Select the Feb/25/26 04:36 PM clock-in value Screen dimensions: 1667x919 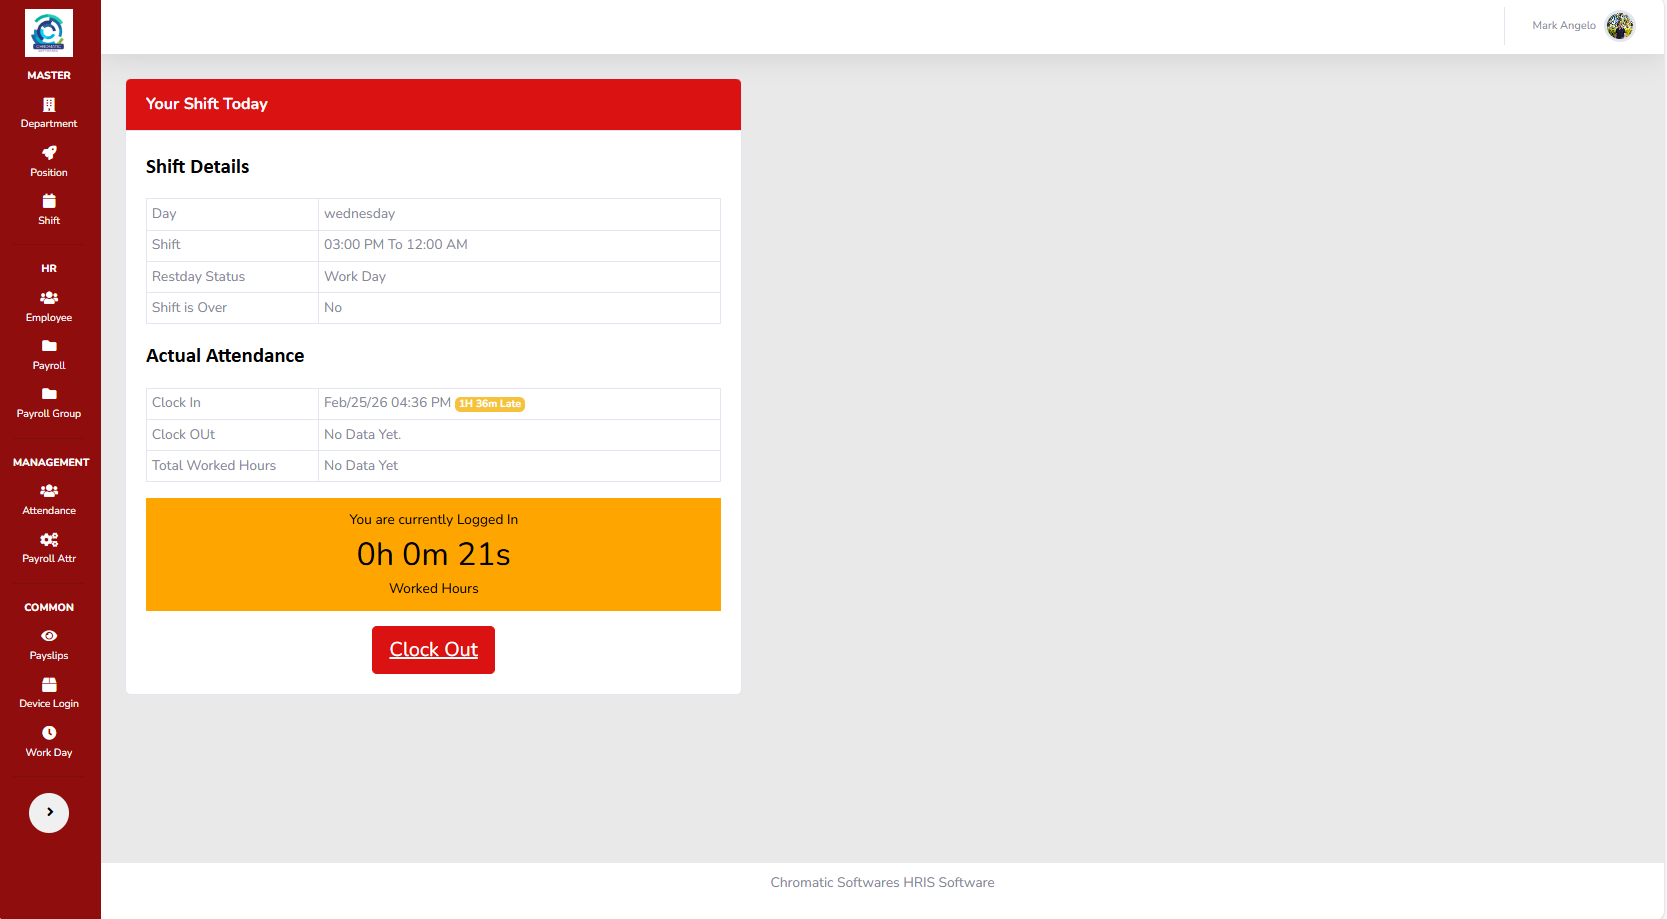[x=387, y=403]
